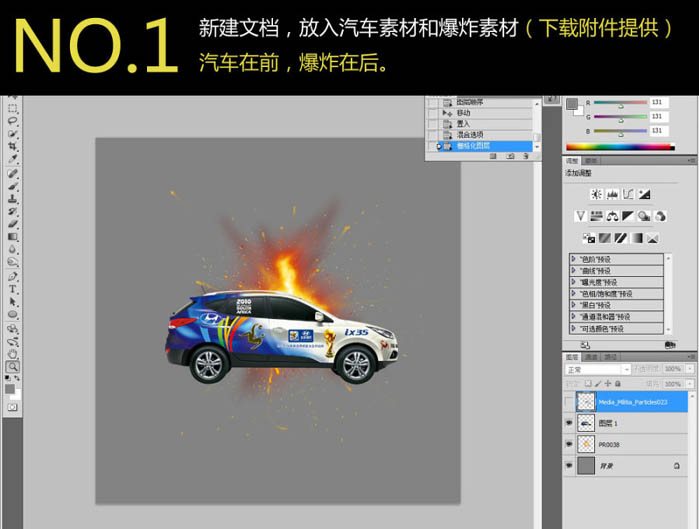Show the Media_Militia_Particles023 layer
The image size is (699, 529).
pyautogui.click(x=569, y=402)
